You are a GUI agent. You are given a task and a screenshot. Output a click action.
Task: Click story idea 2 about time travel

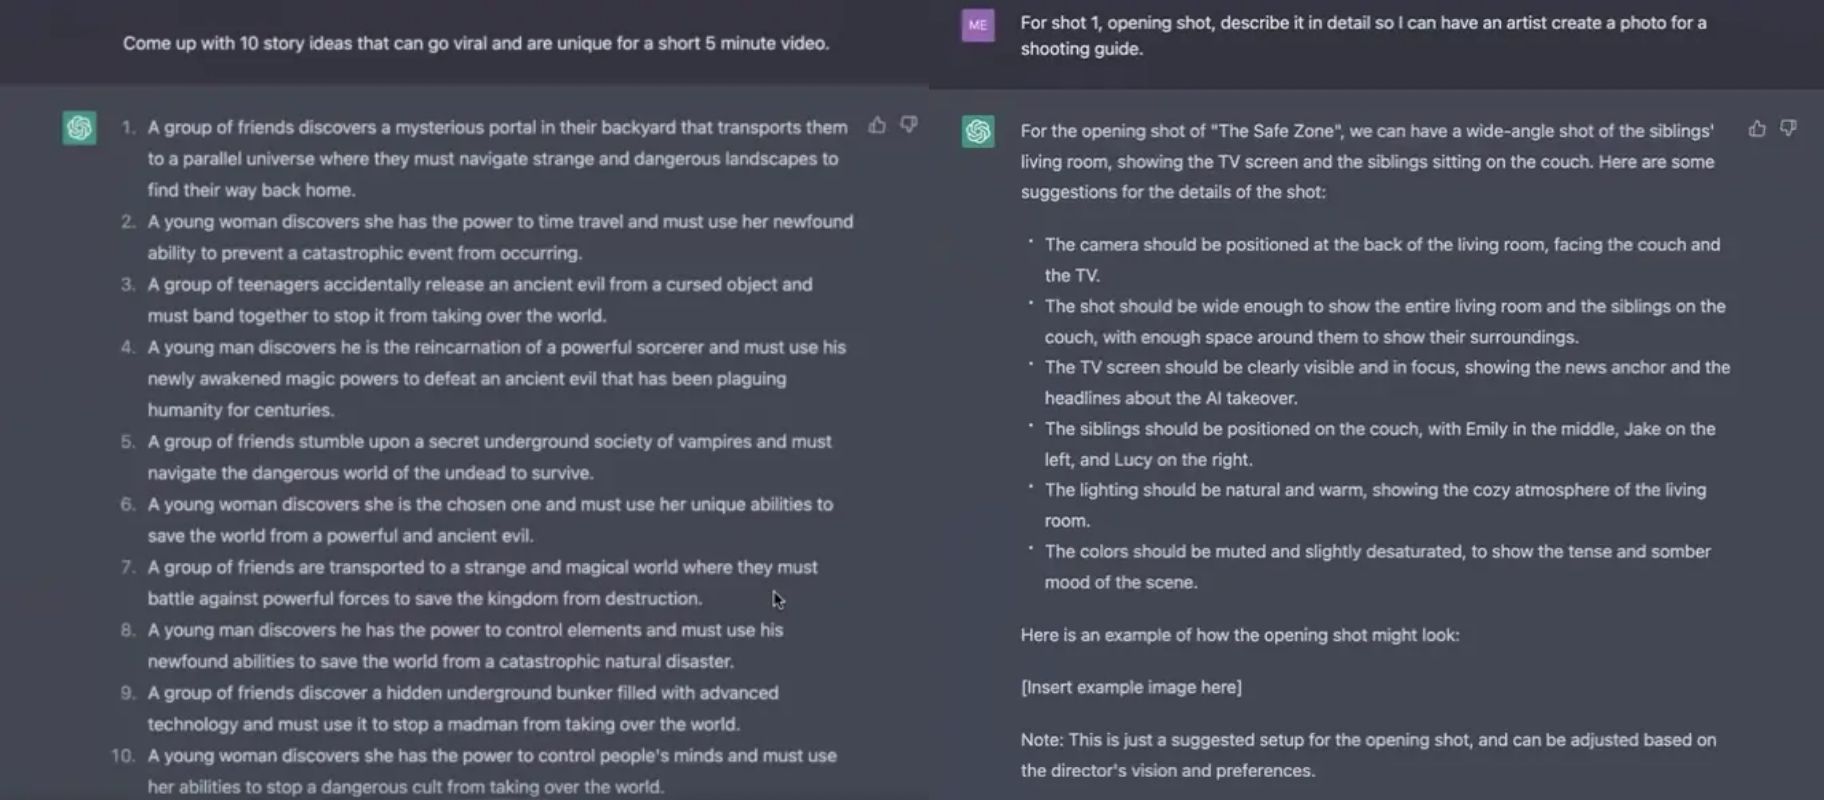[500, 237]
